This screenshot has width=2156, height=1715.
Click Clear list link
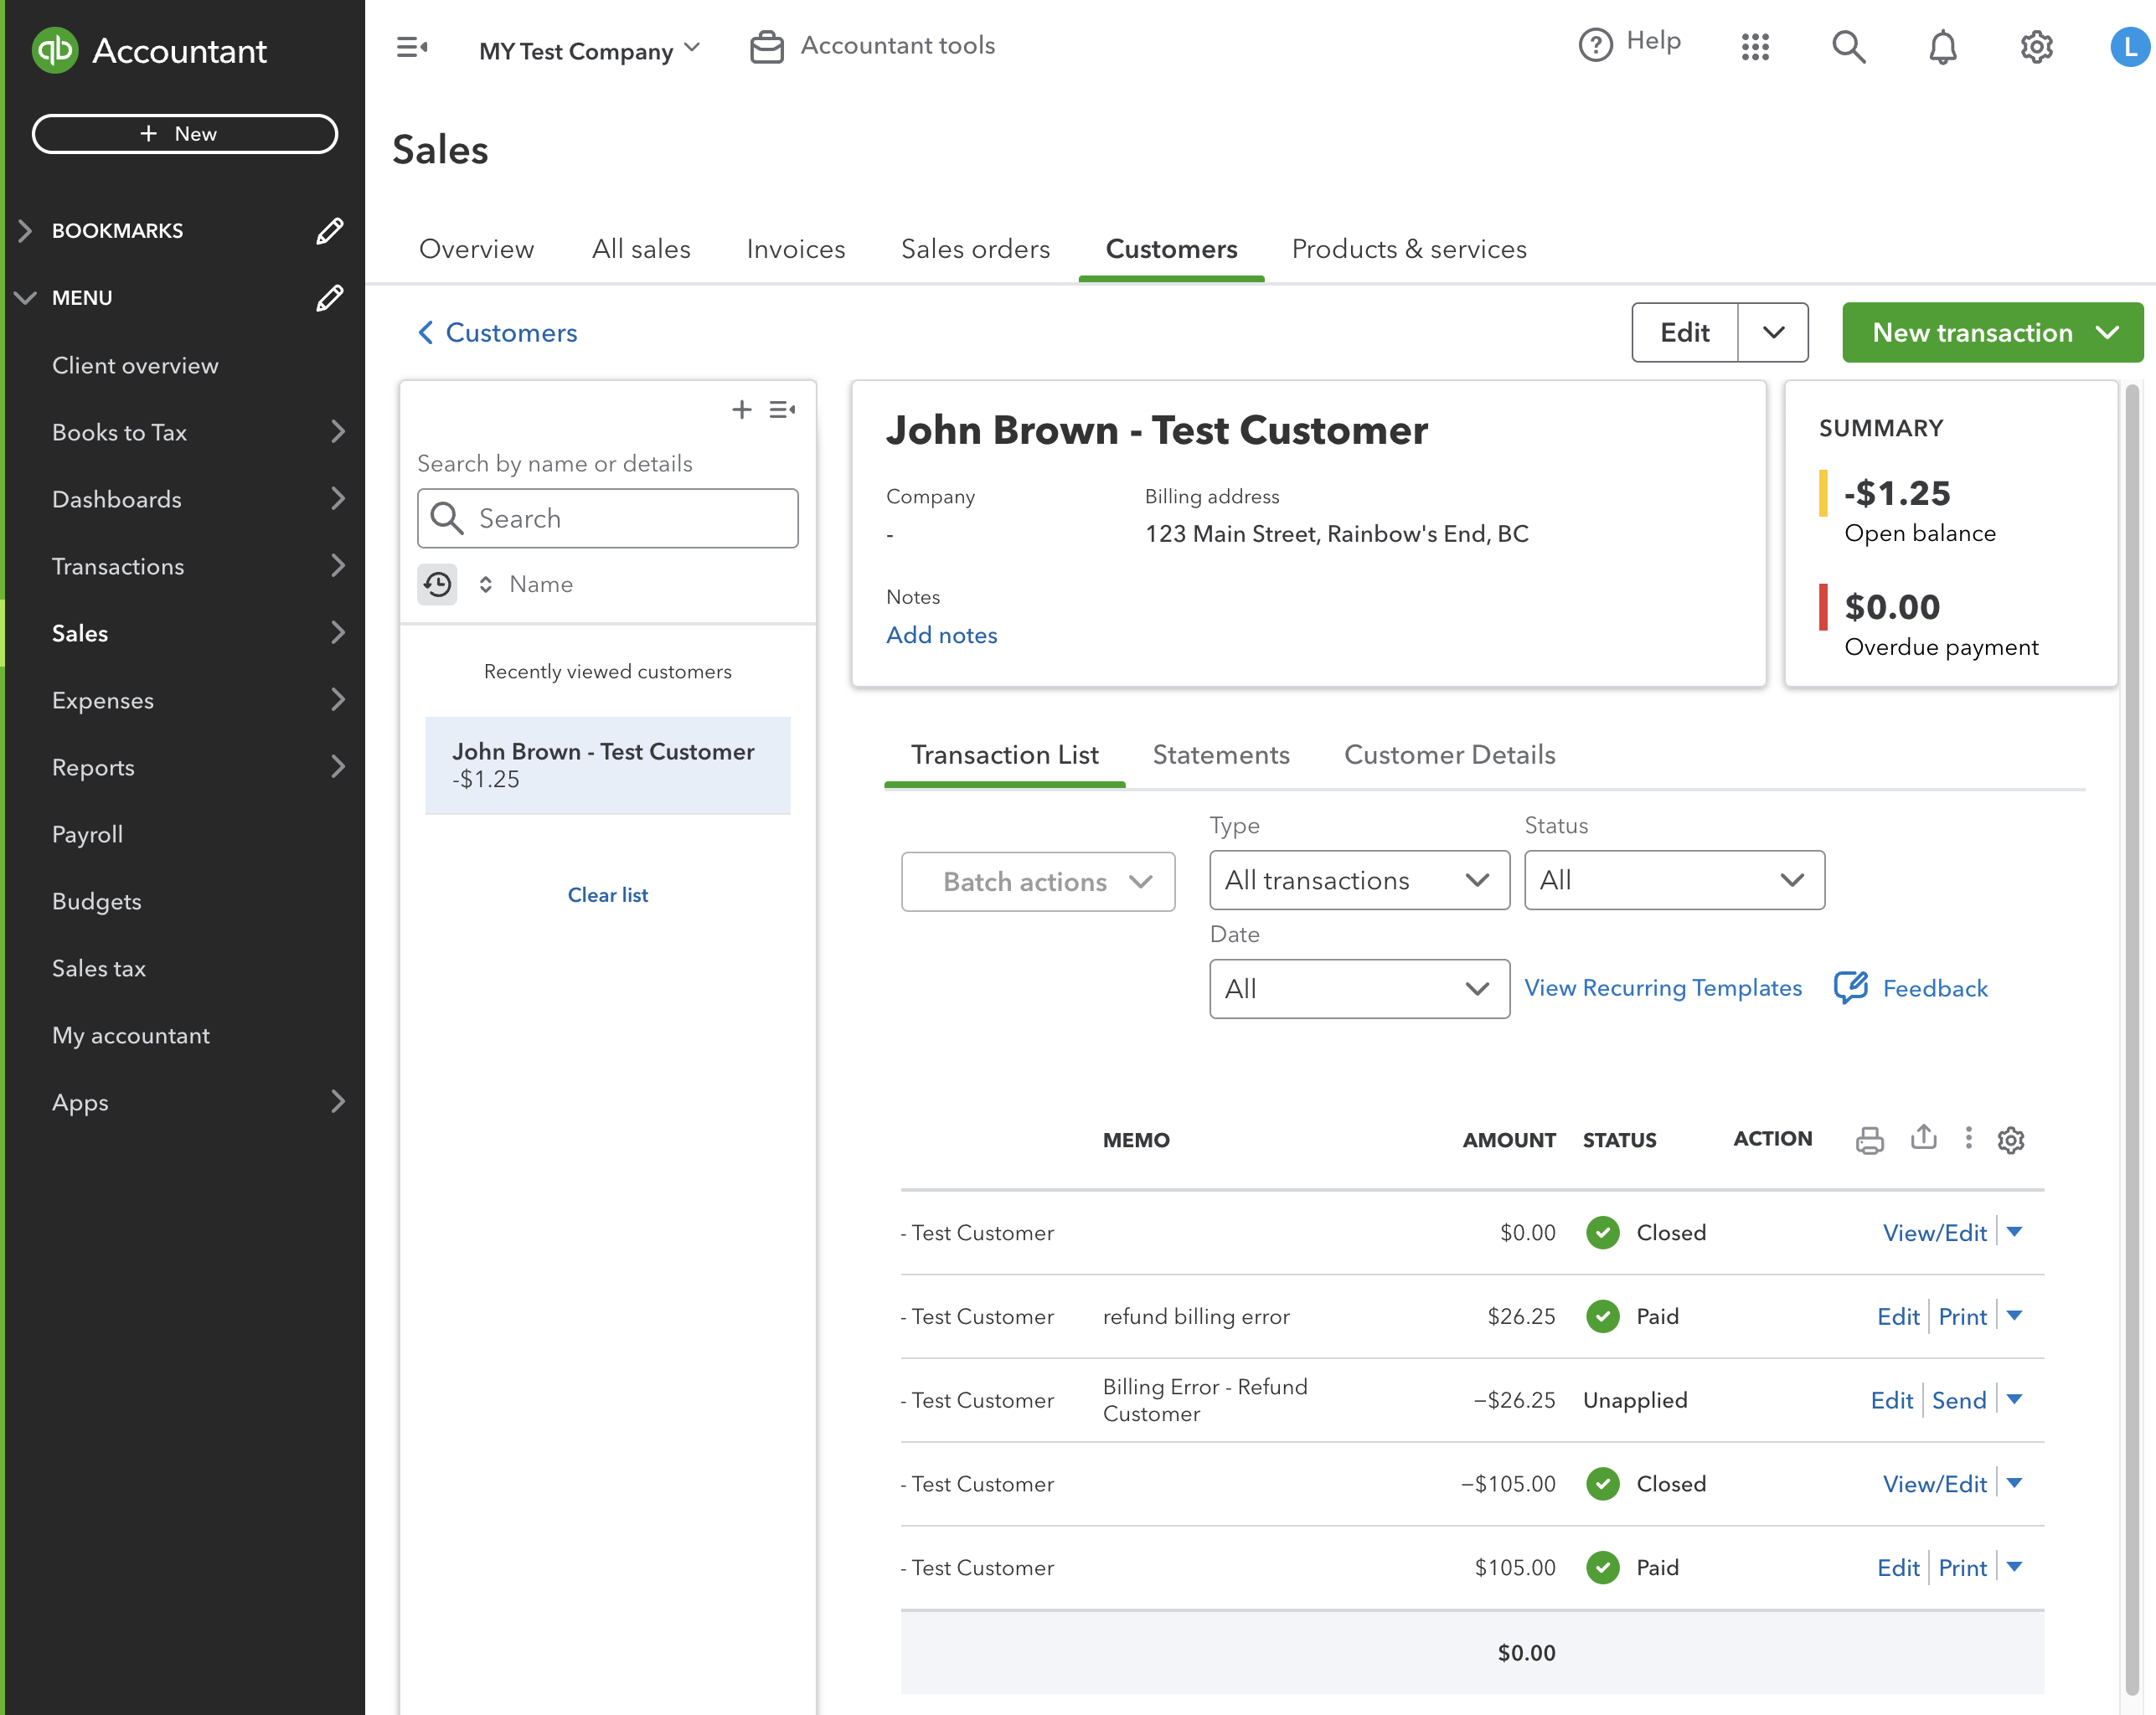(x=607, y=895)
